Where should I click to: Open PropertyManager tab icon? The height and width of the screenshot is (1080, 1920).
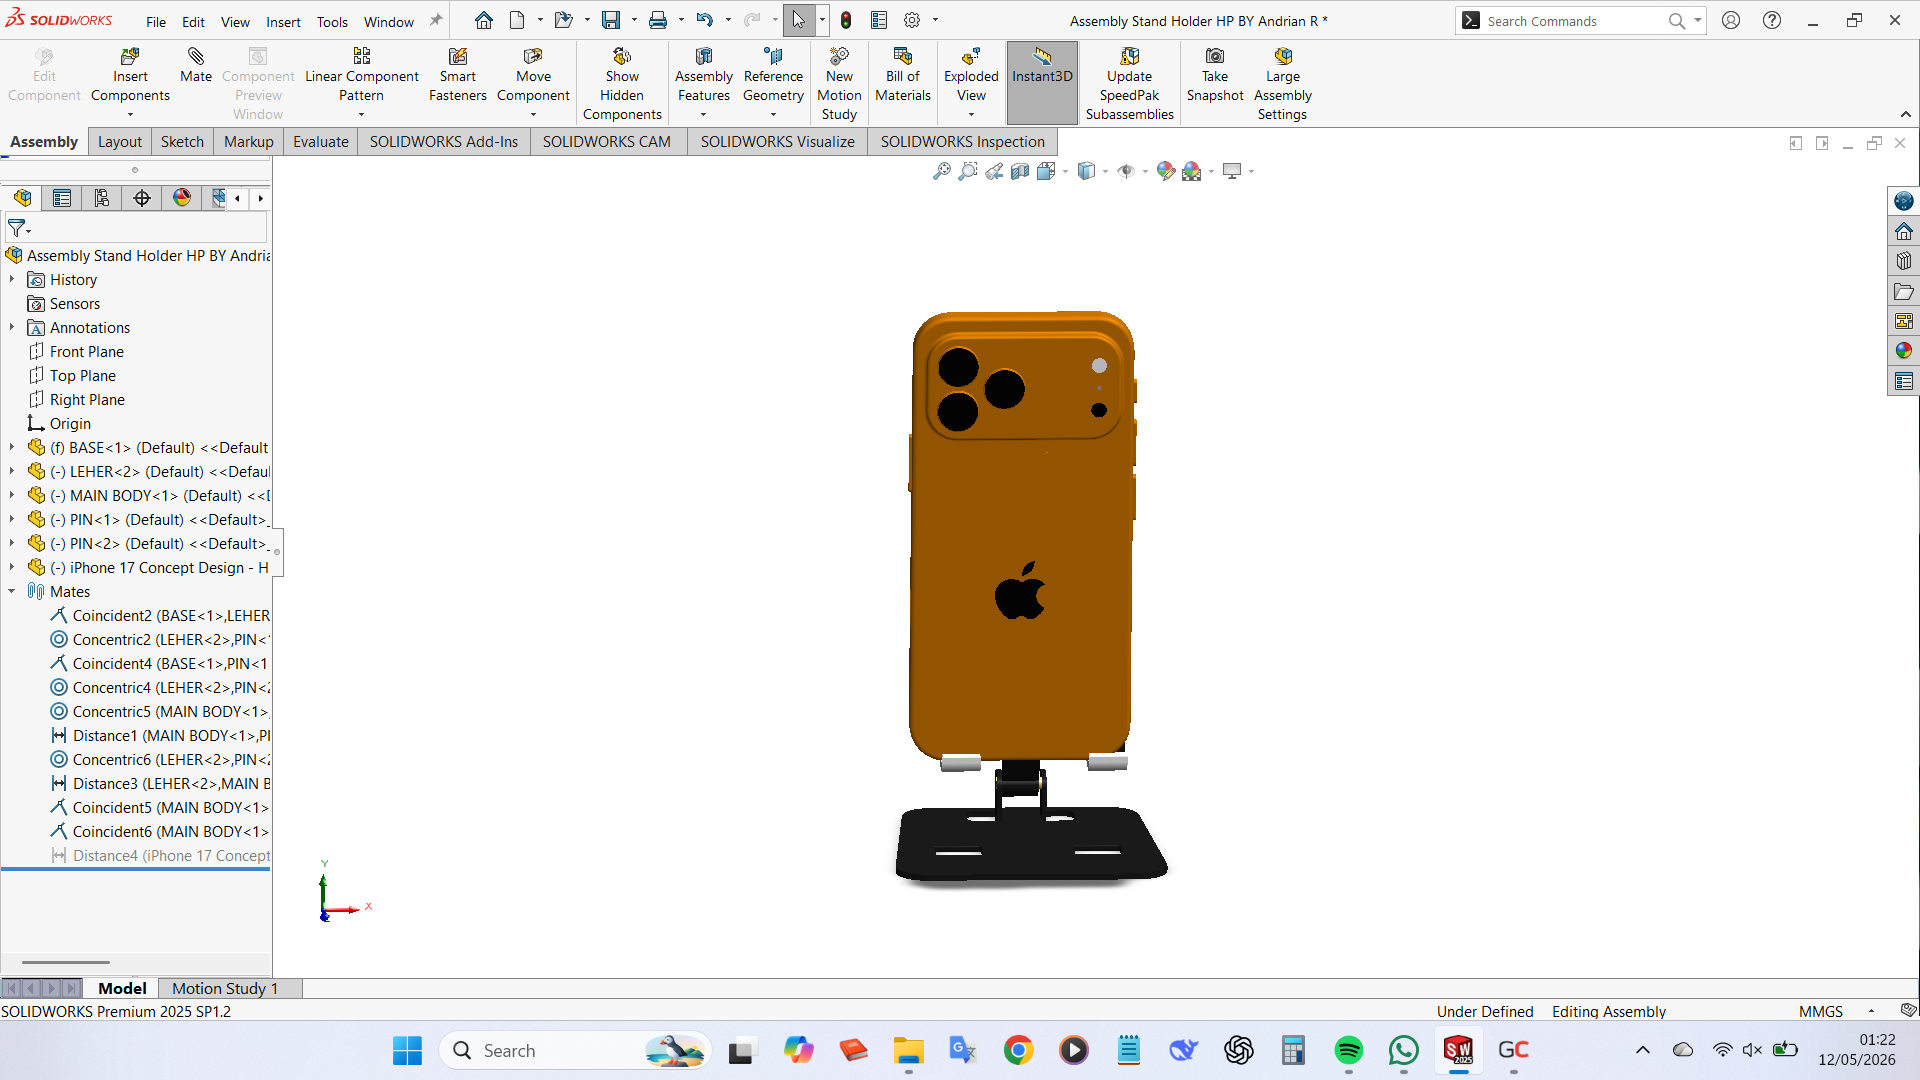pyautogui.click(x=62, y=198)
